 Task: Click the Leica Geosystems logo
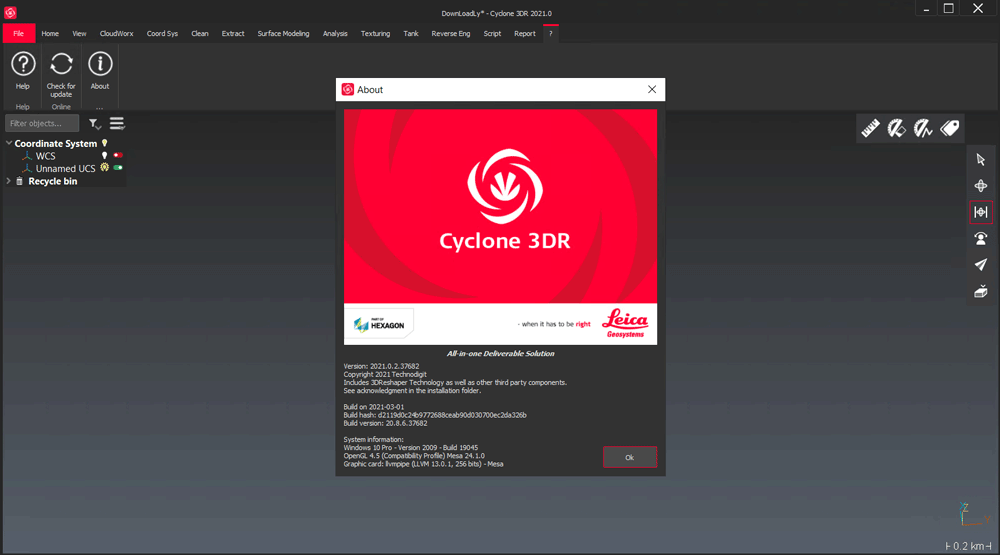[x=625, y=323]
